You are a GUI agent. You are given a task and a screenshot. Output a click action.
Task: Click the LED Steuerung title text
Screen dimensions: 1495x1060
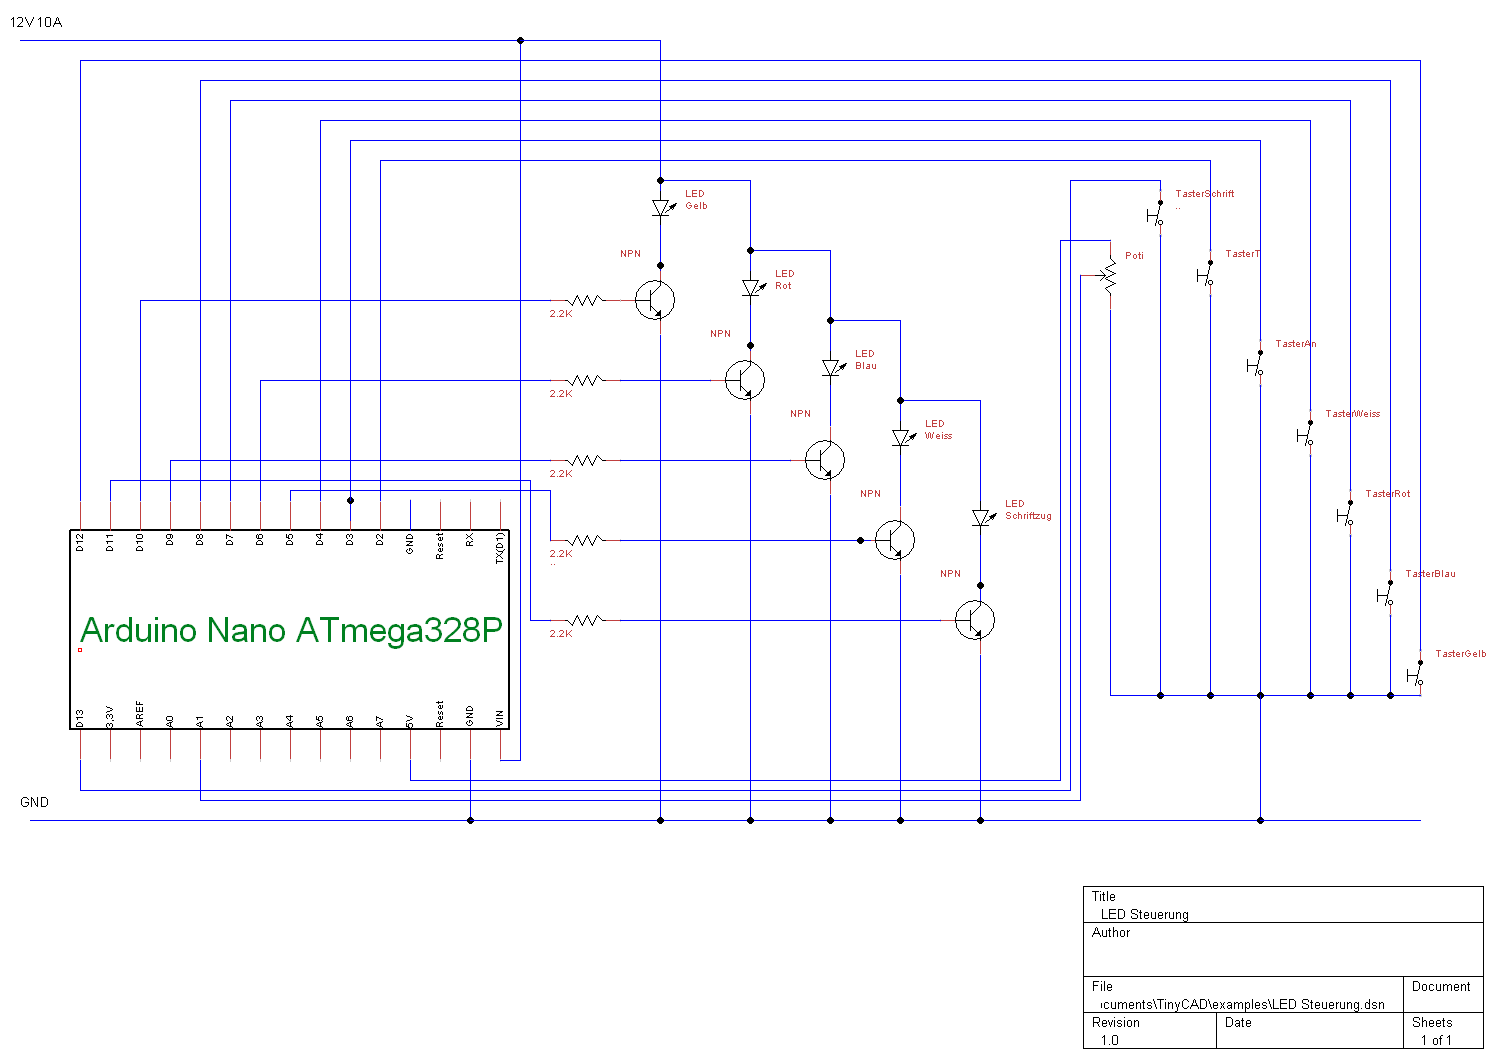[x=1145, y=915]
